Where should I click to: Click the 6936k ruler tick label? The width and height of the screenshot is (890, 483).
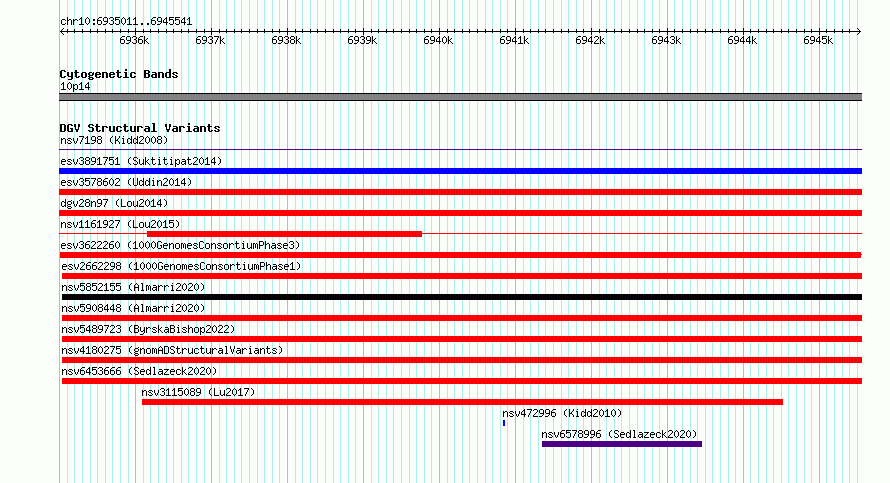click(134, 40)
